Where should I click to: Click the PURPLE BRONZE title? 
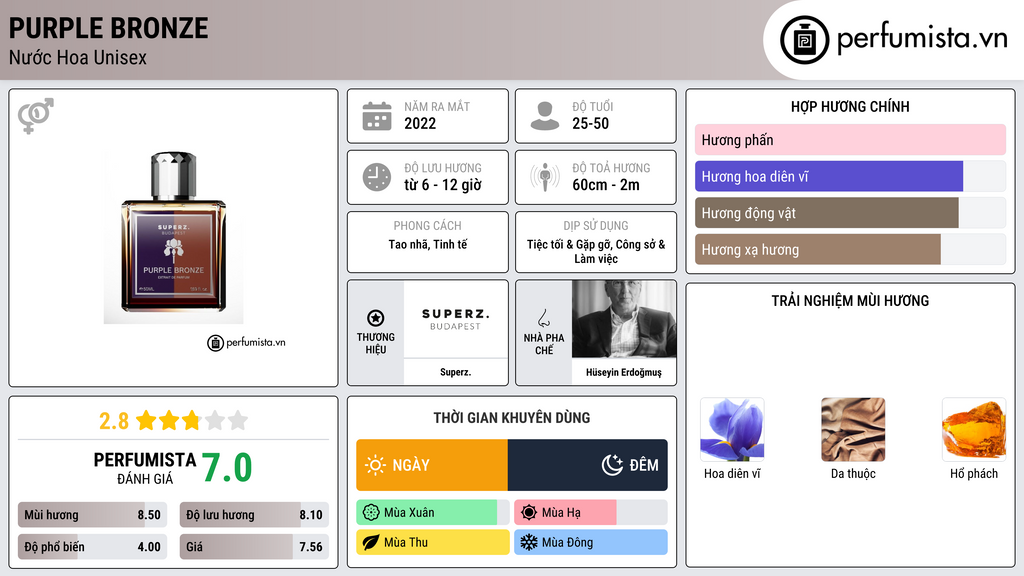tap(108, 28)
